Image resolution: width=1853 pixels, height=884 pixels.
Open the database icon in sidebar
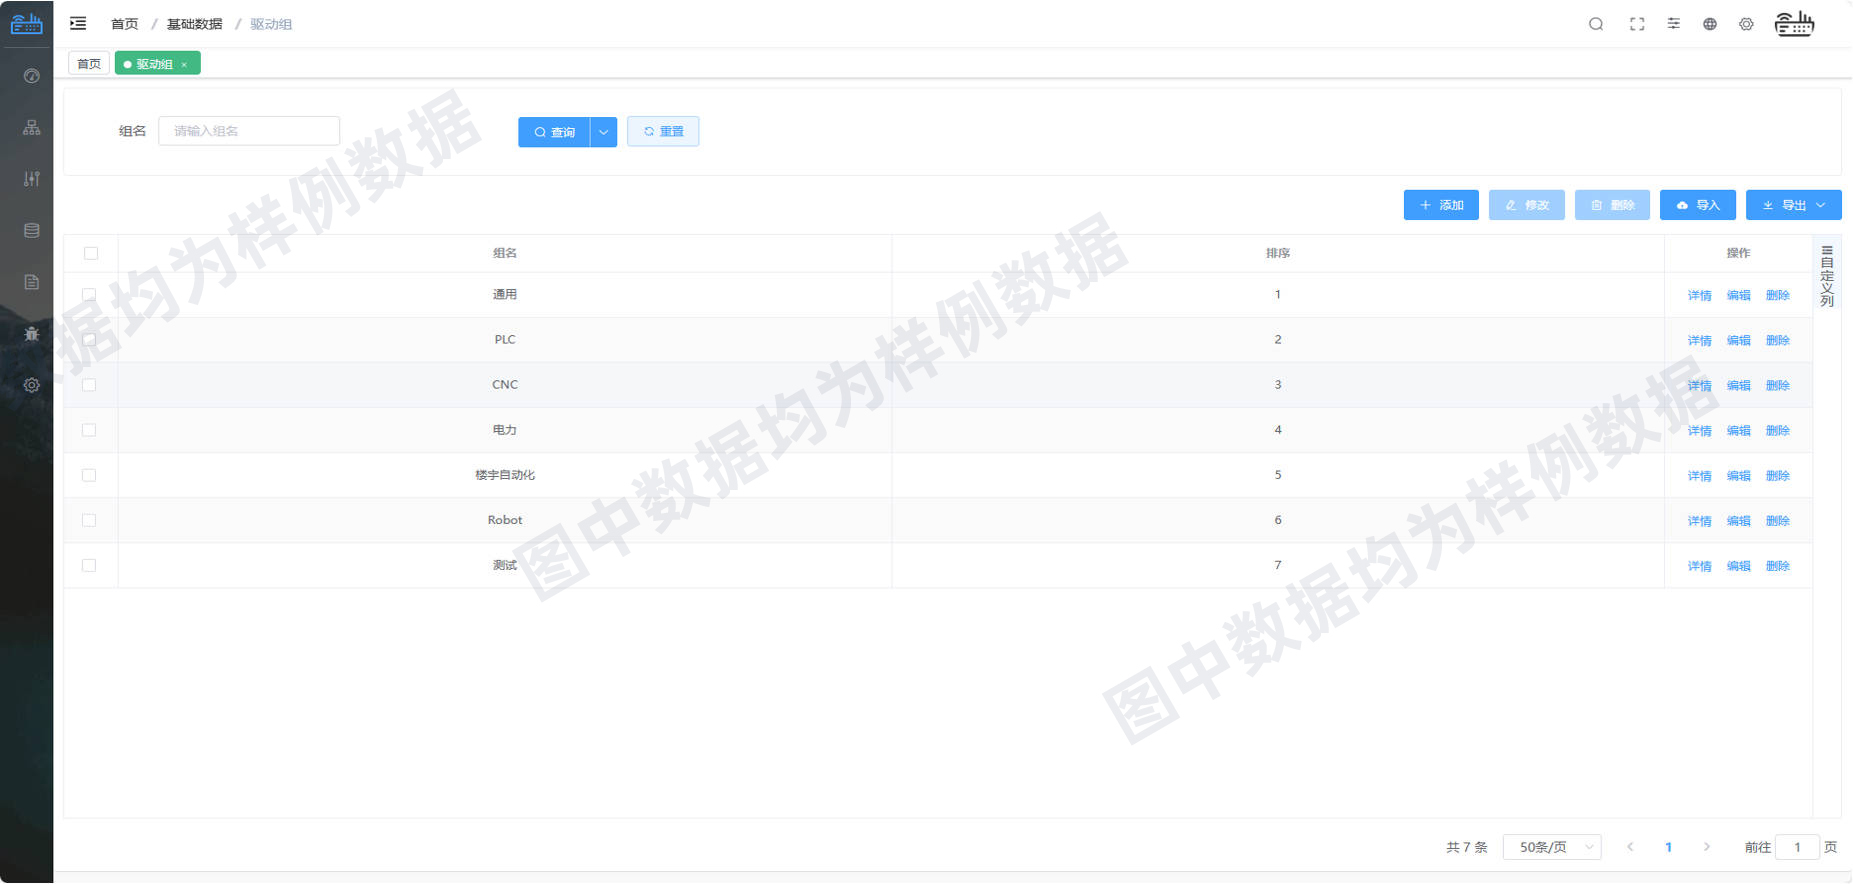[x=32, y=231]
